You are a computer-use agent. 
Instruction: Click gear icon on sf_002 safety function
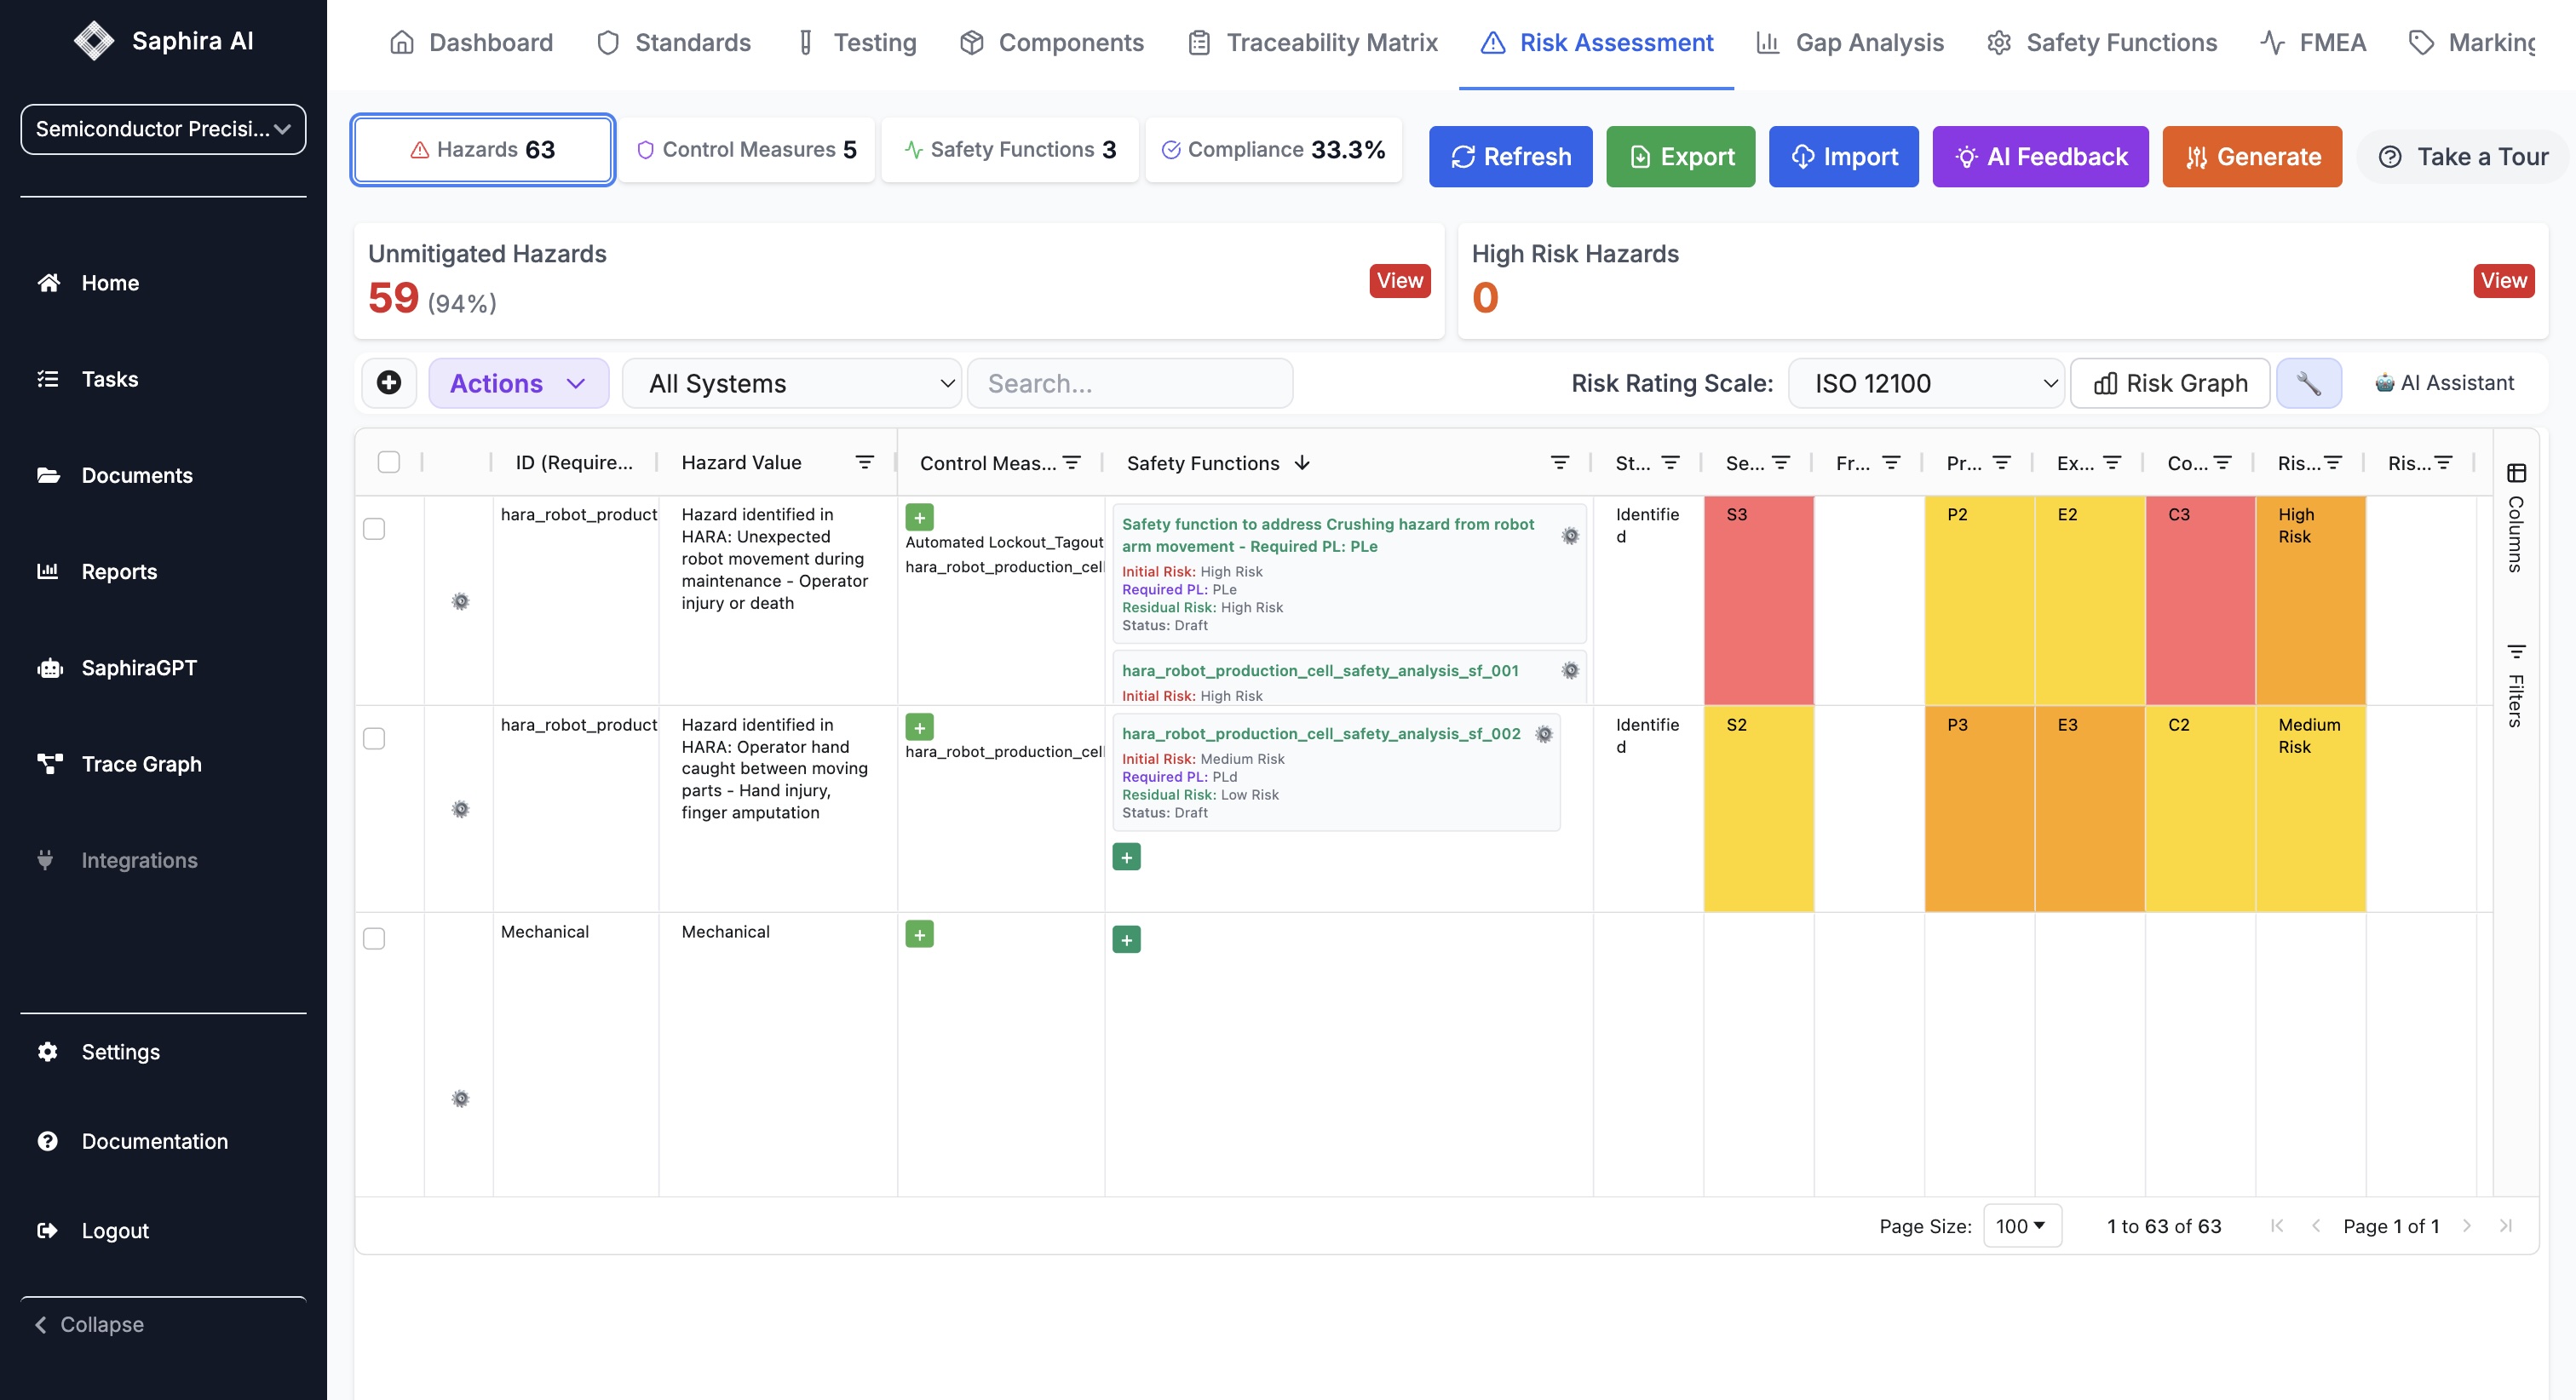pos(1544,734)
